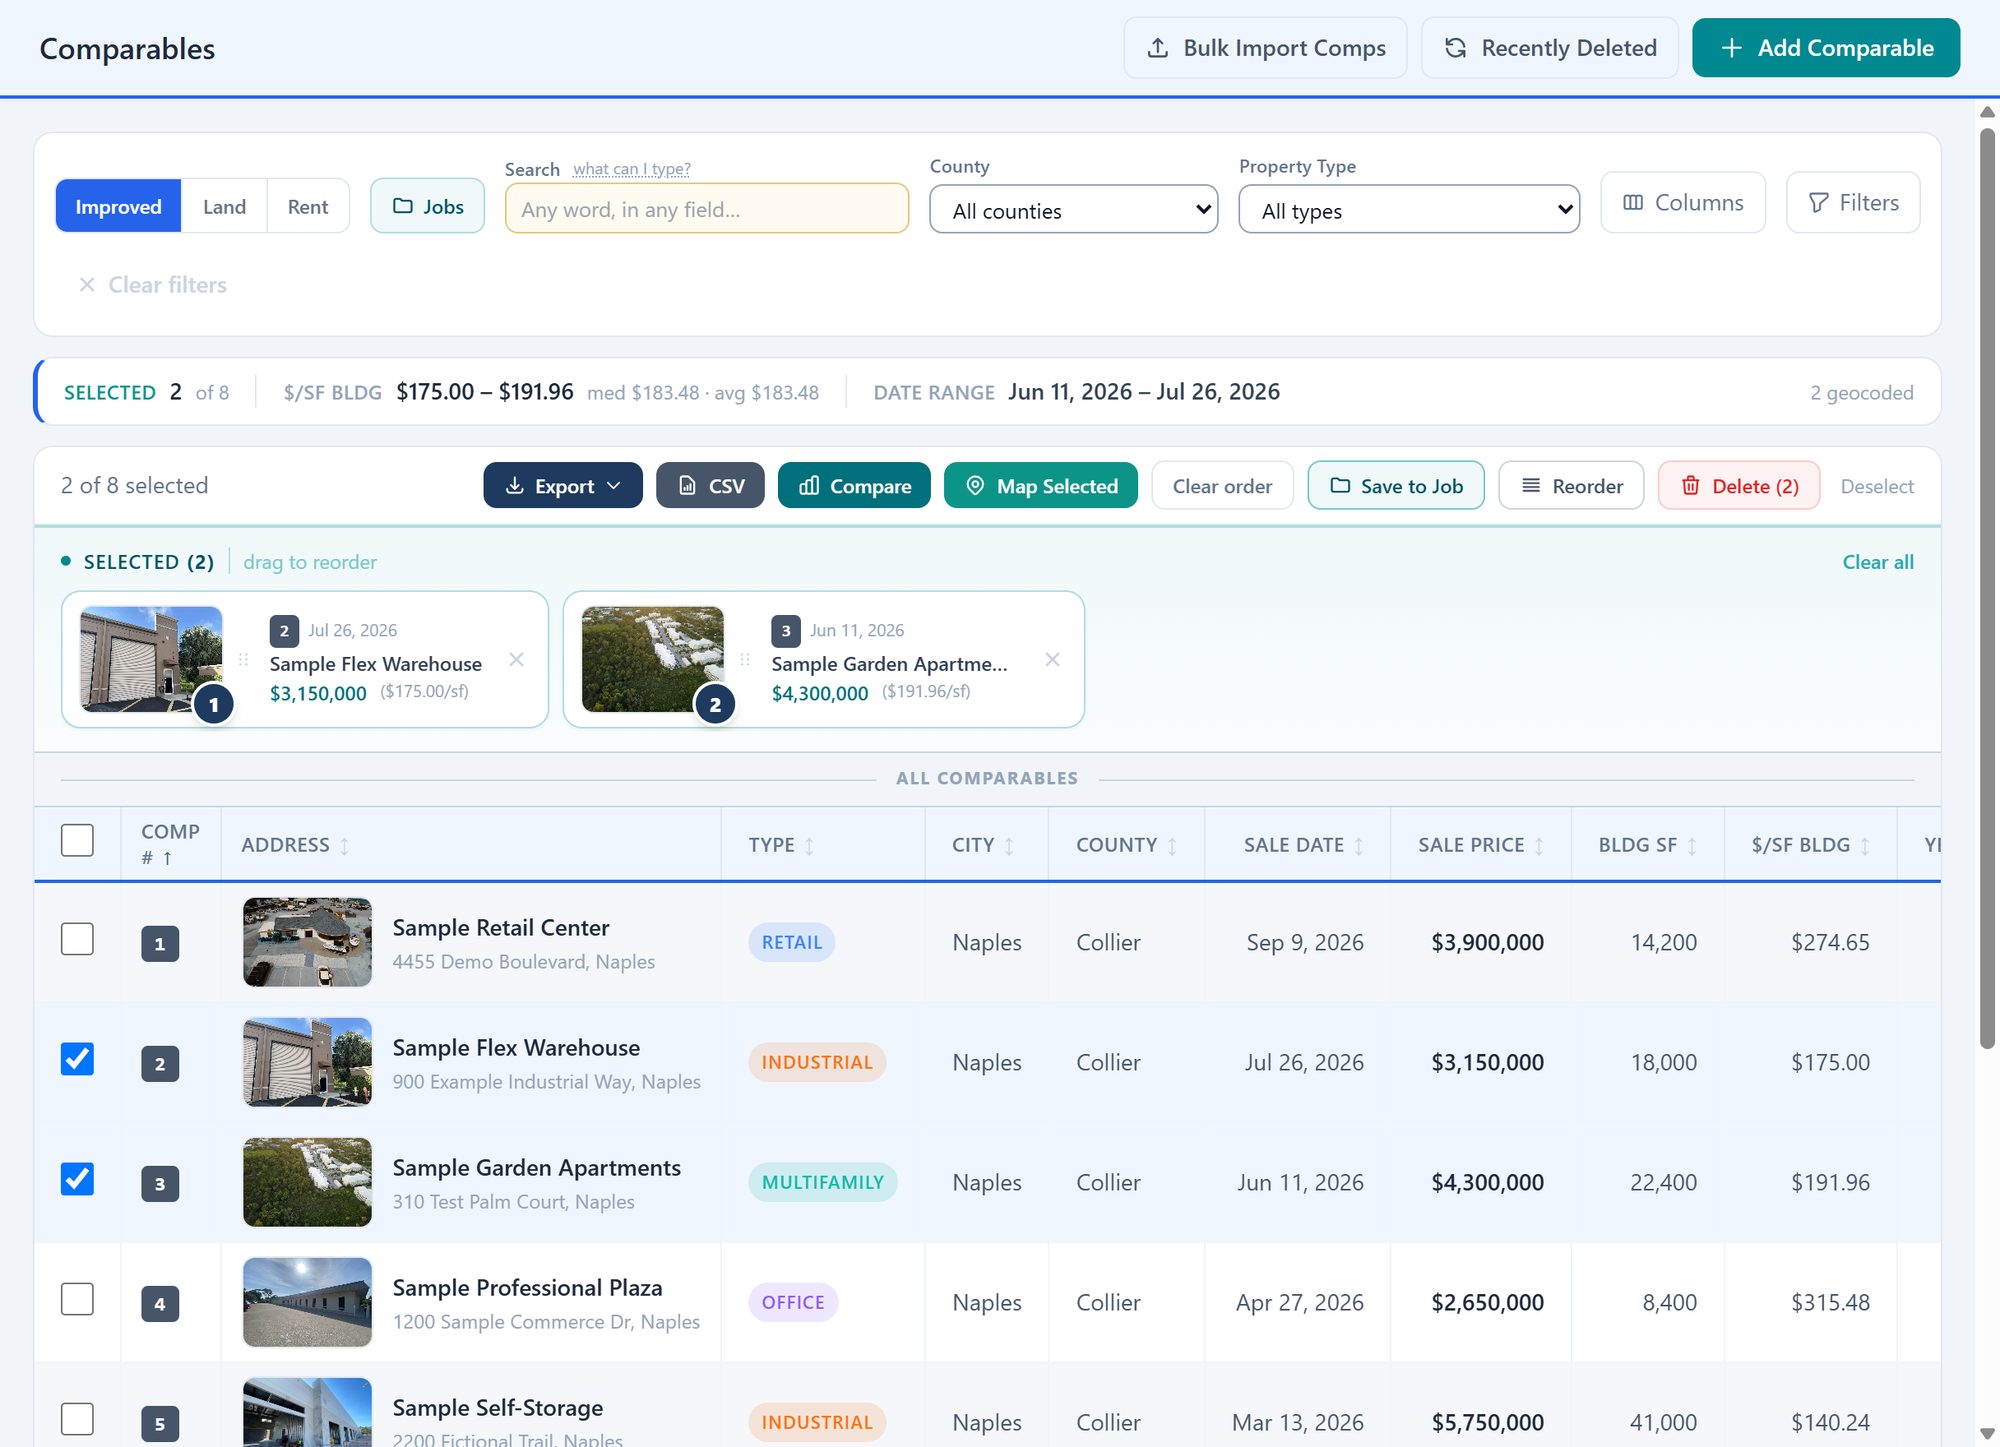Expand the Export dropdown menu

562,486
